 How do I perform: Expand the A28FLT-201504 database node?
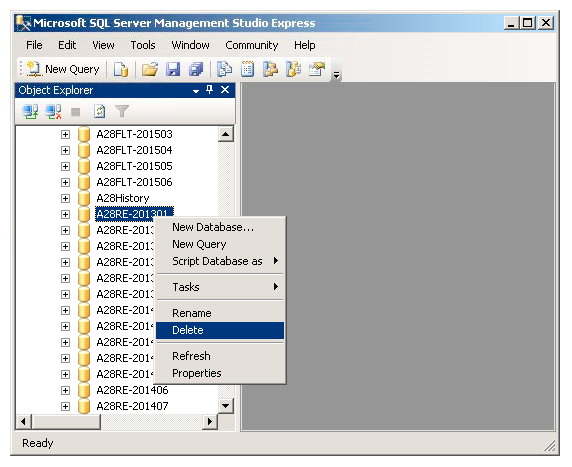click(65, 151)
